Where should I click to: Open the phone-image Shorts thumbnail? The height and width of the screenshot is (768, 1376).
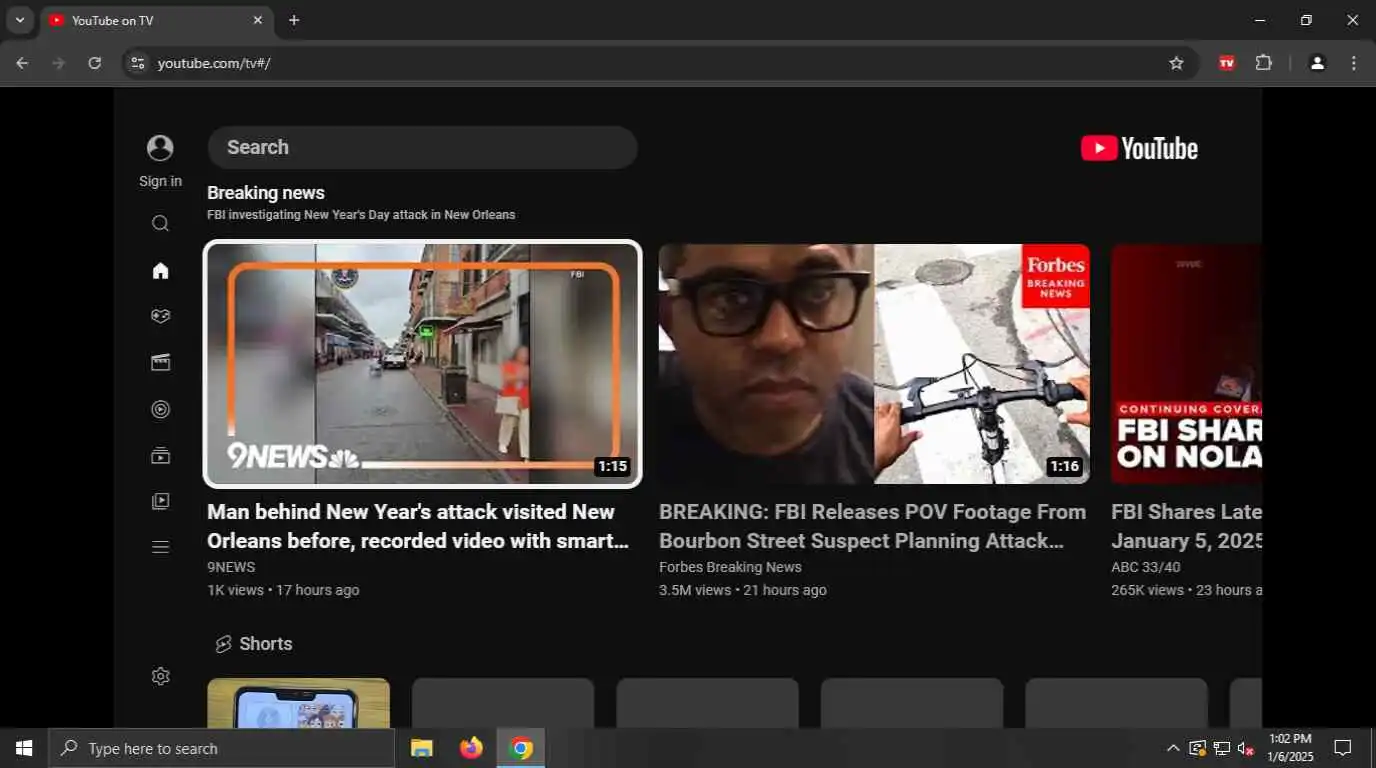pos(298,703)
